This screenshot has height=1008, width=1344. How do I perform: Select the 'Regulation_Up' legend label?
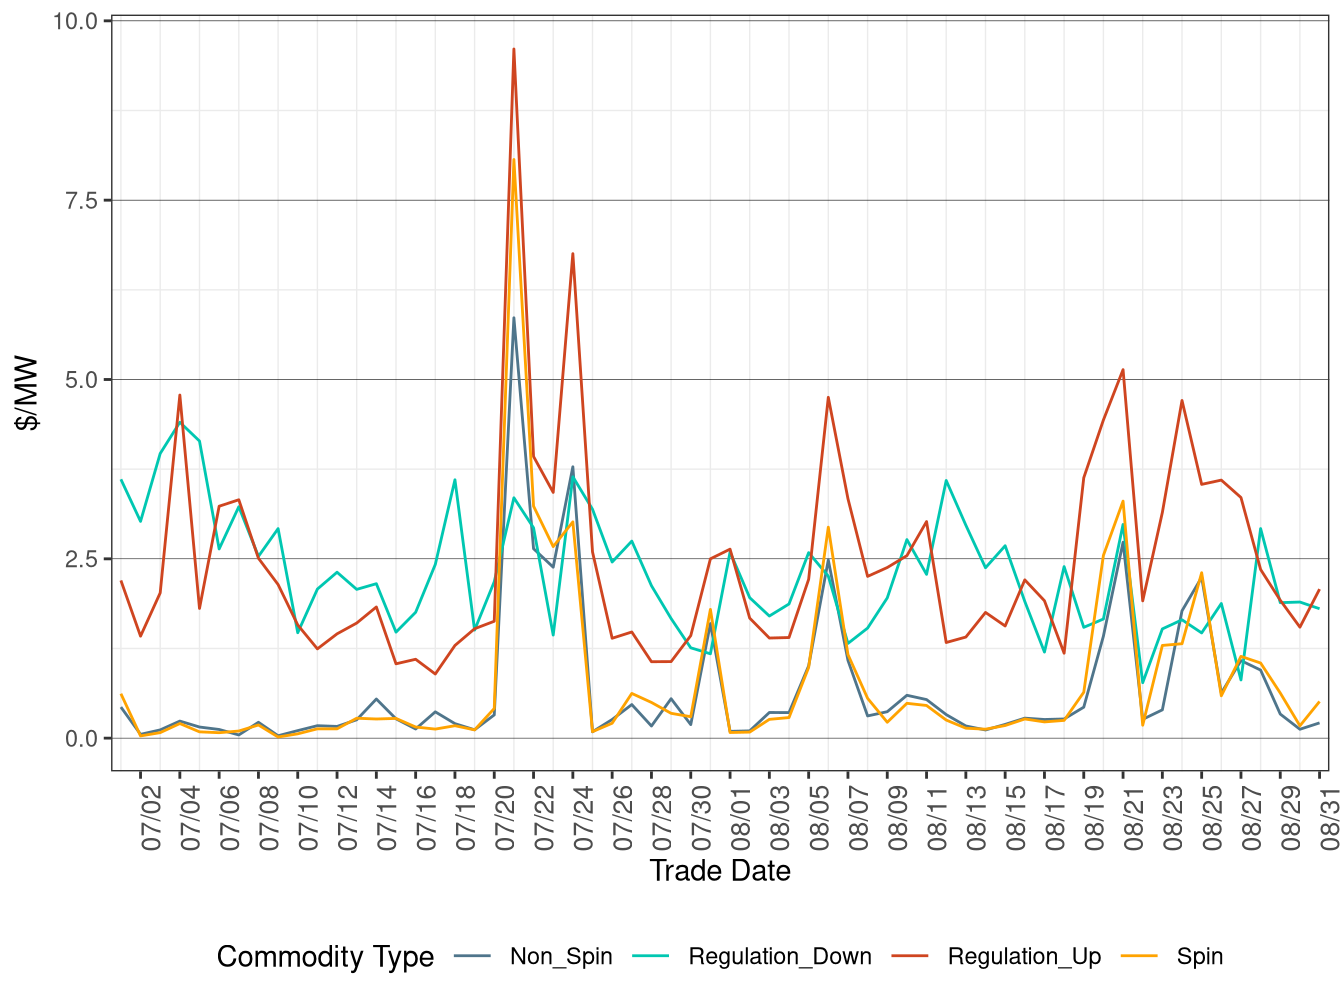pyautogui.click(x=1024, y=957)
